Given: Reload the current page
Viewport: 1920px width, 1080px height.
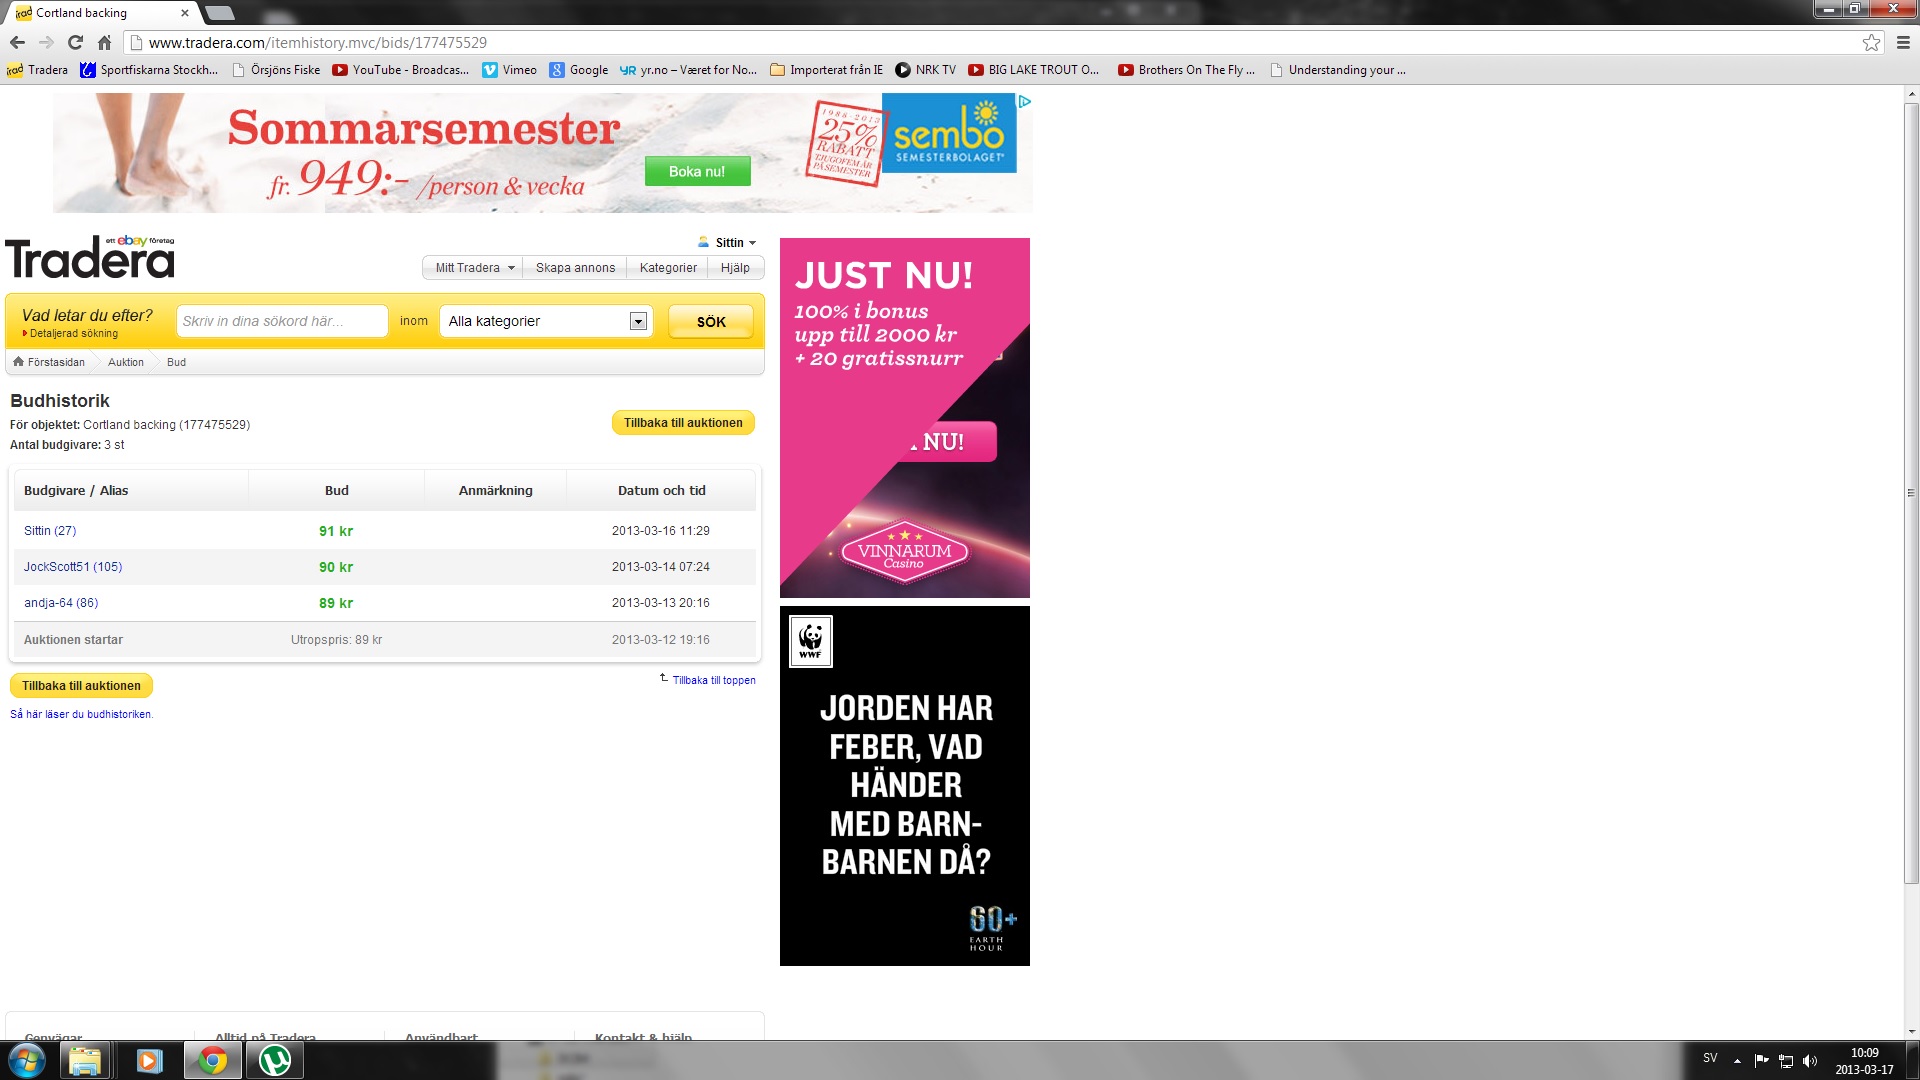Looking at the screenshot, I should point(75,42).
